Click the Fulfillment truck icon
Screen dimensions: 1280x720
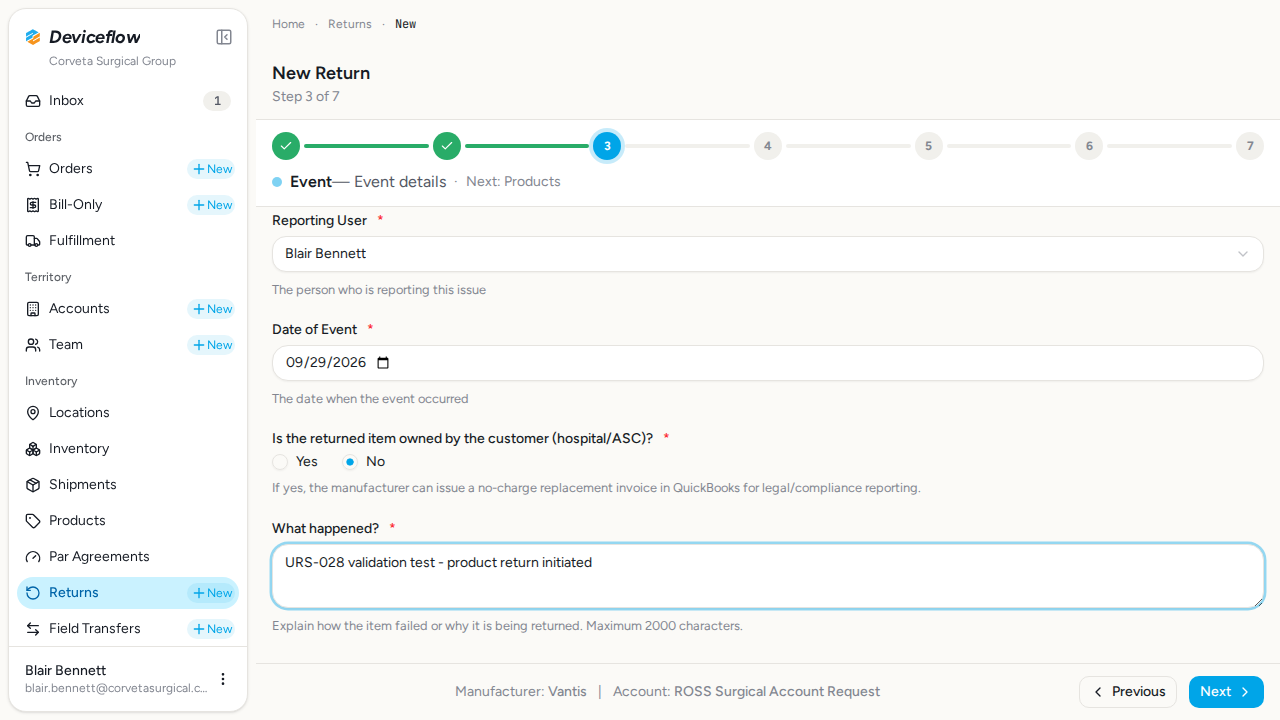[33, 241]
